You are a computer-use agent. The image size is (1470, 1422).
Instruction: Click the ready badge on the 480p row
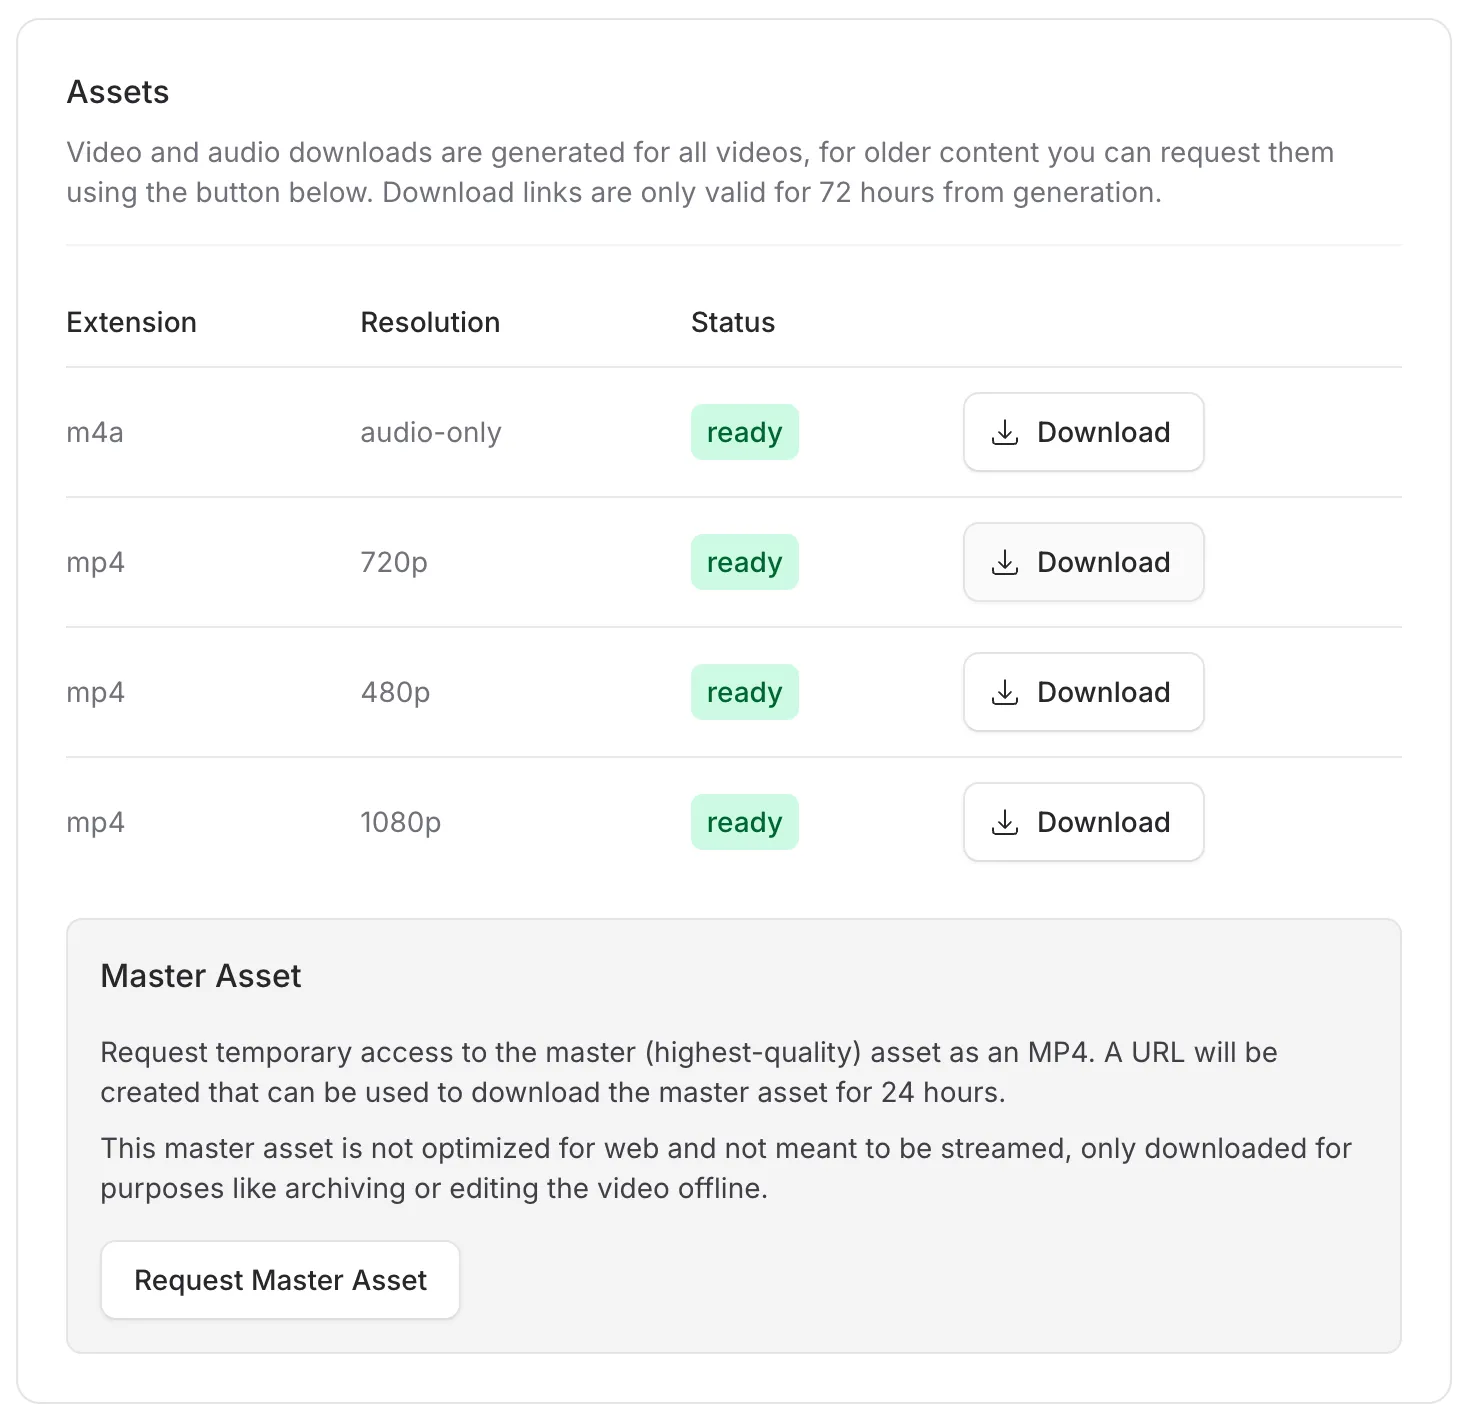tap(744, 692)
